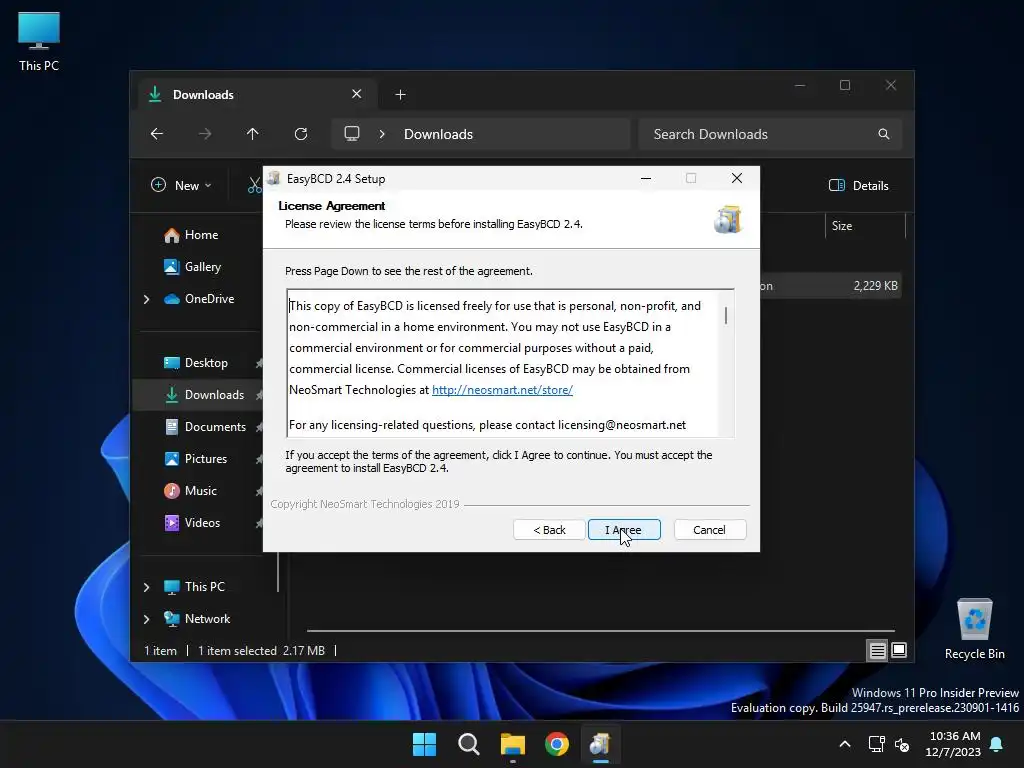Show hidden system tray icons
This screenshot has width=1024, height=768.
[844, 744]
